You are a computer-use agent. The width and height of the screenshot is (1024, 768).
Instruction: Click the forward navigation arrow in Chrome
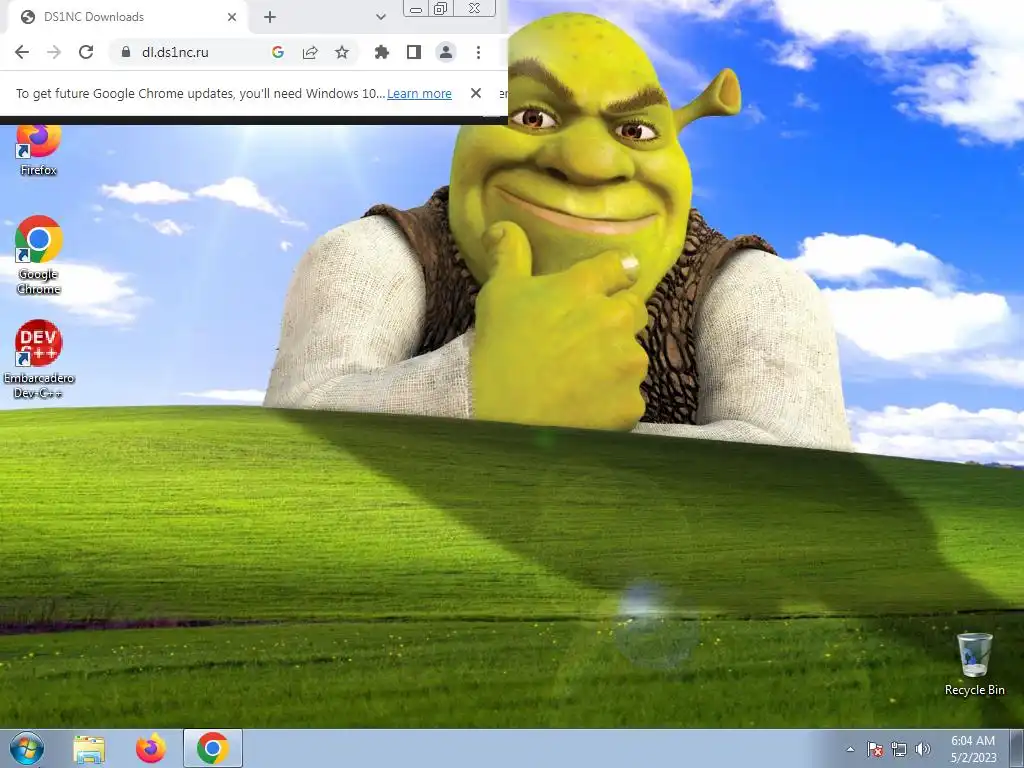[x=54, y=52]
